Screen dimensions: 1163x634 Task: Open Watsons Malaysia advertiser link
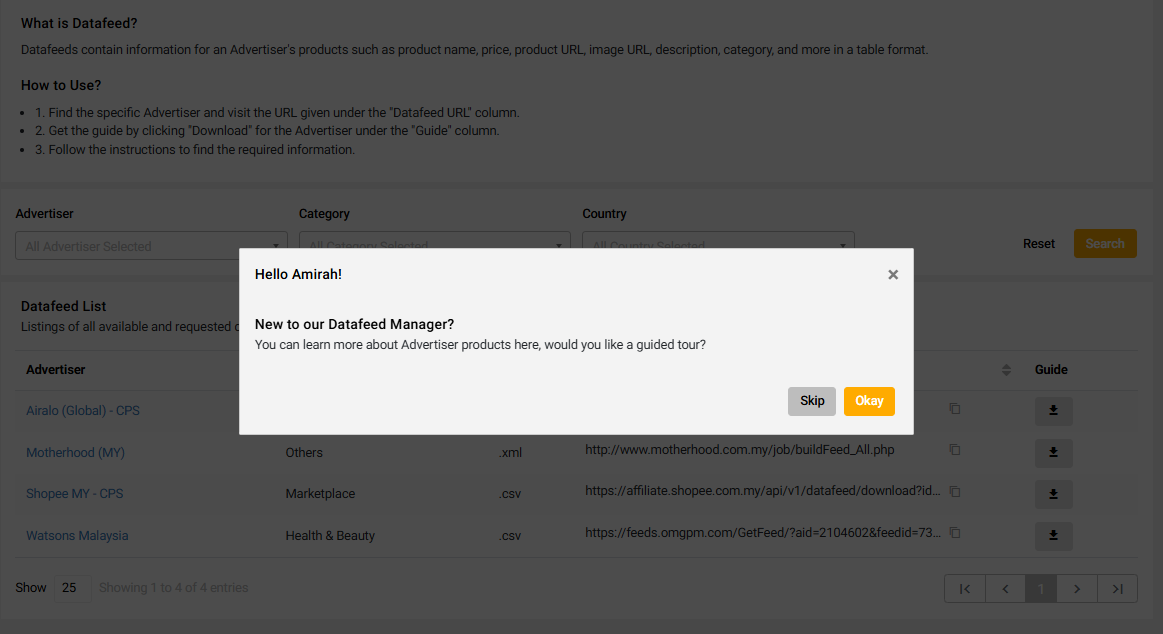pyautogui.click(x=77, y=536)
